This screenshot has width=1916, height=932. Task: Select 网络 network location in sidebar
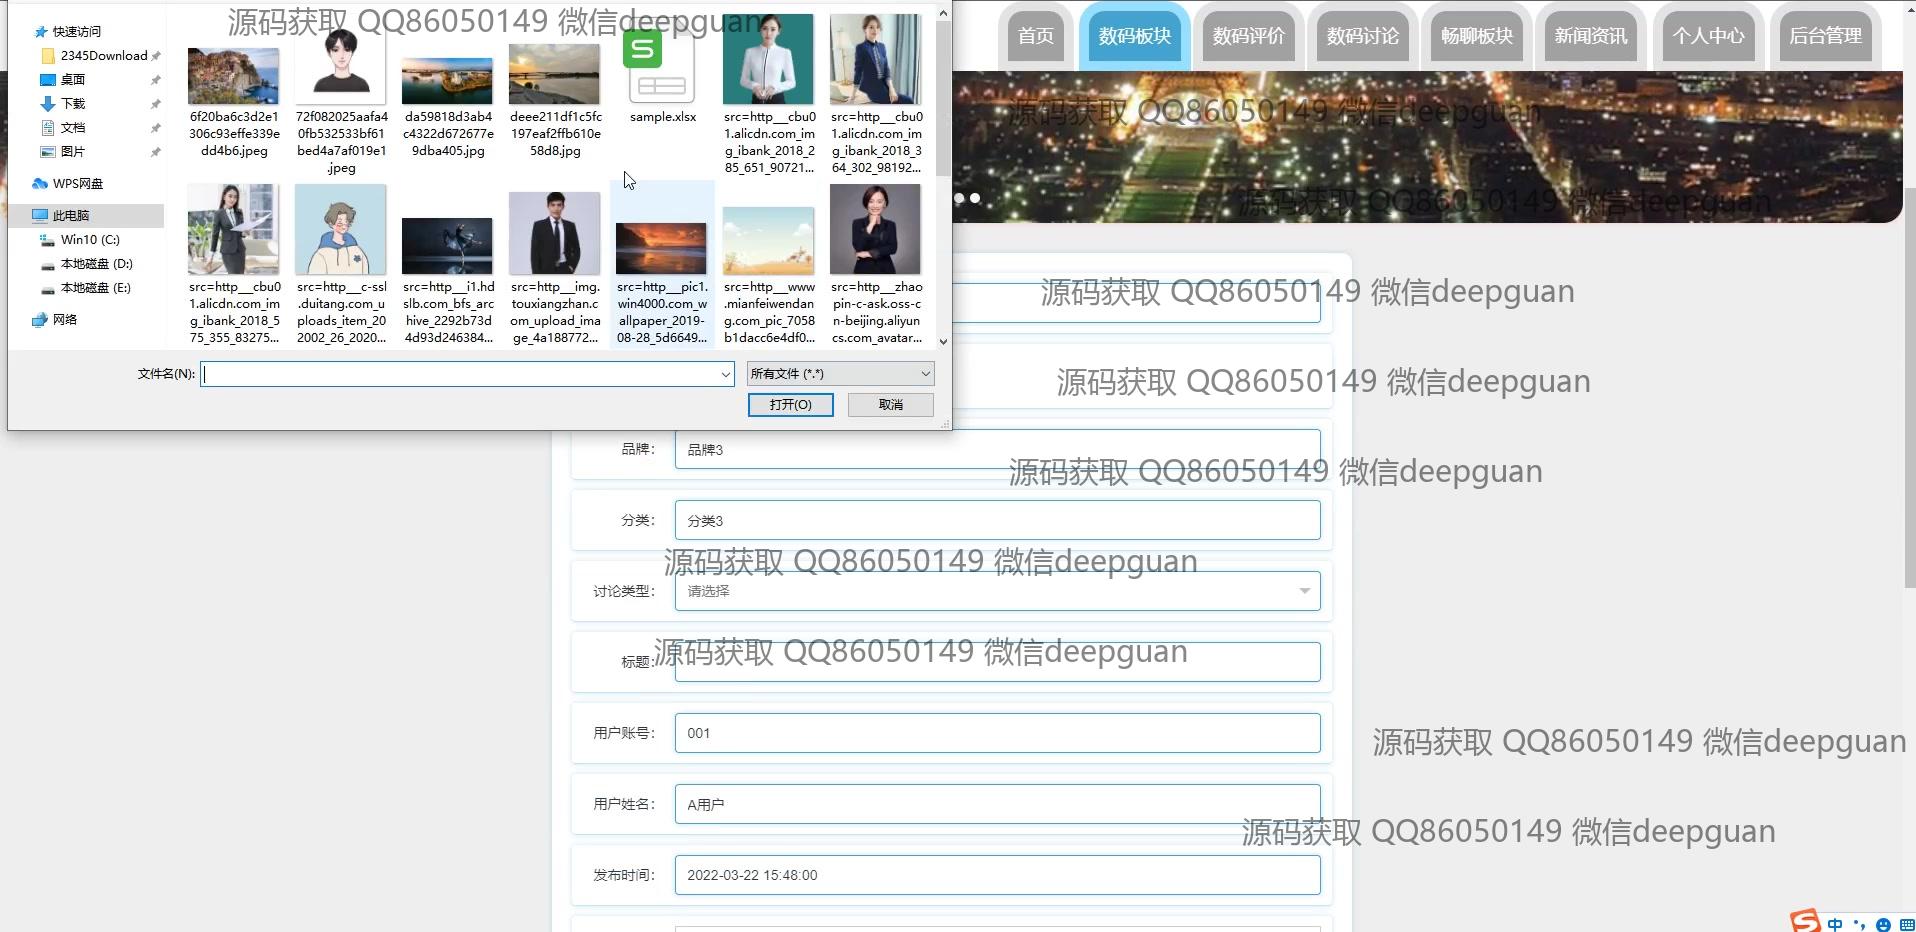click(64, 320)
